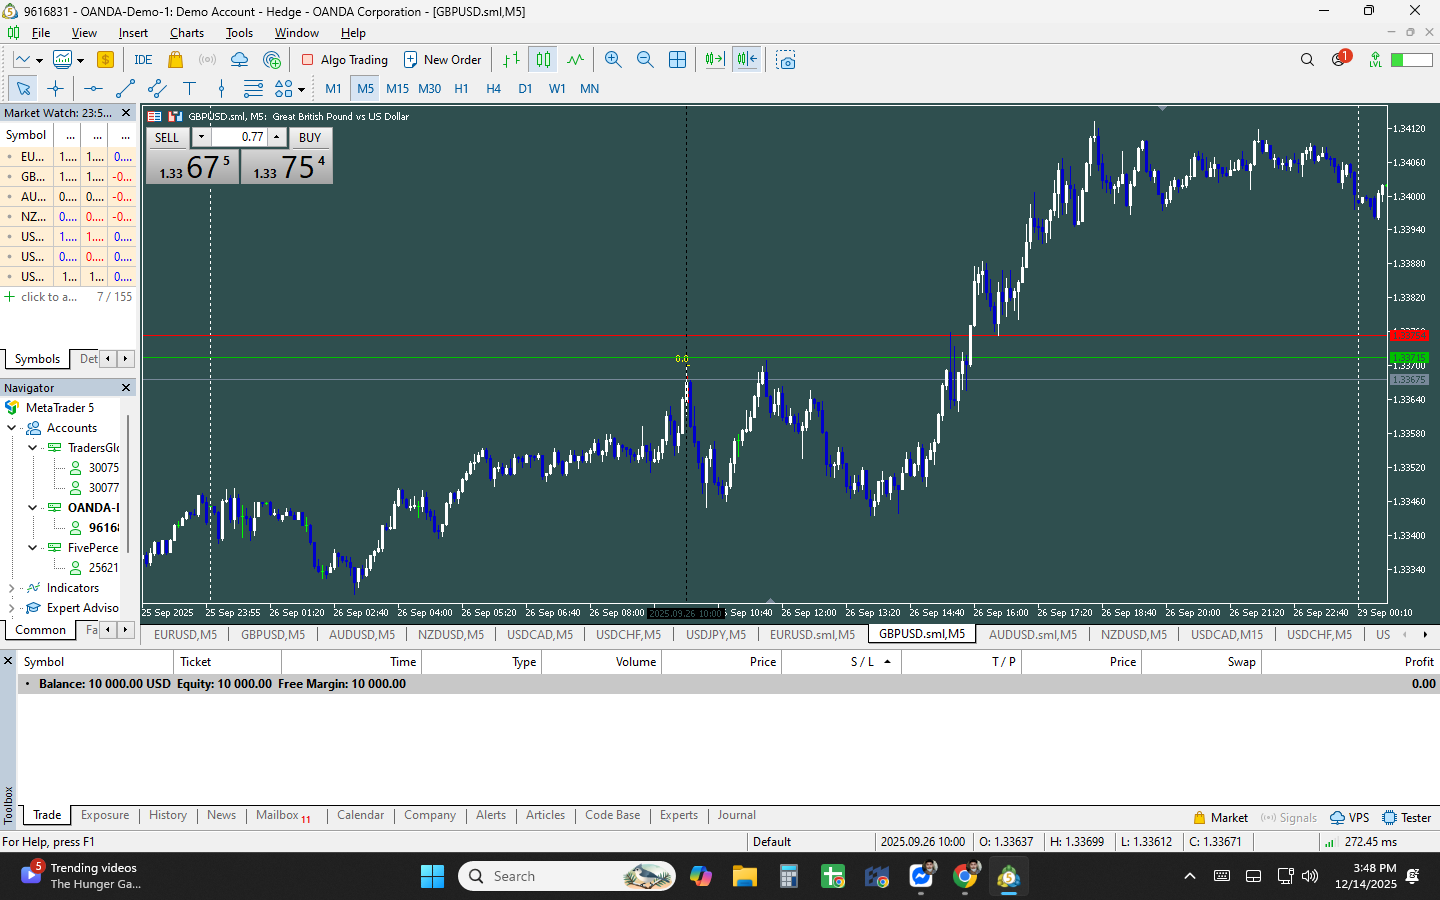The height and width of the screenshot is (900, 1440).
Task: Decrease lot volume with down arrow
Action: [201, 137]
